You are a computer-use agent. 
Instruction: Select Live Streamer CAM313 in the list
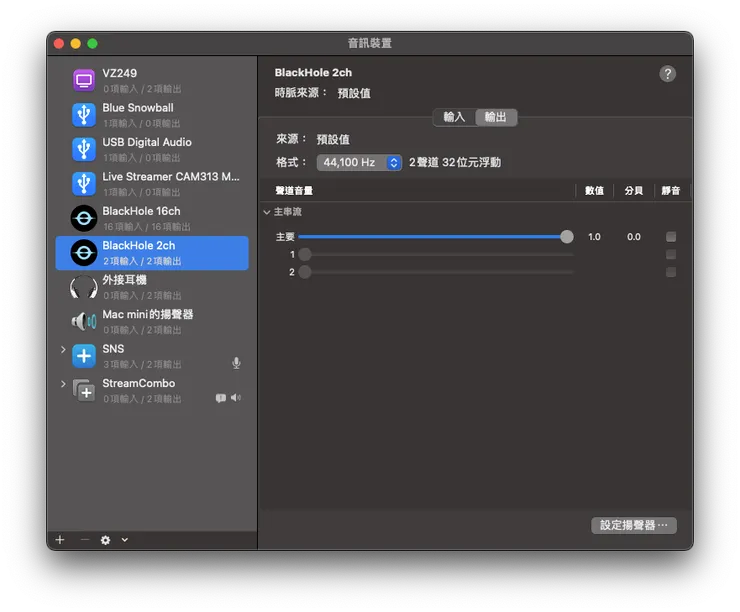(152, 184)
